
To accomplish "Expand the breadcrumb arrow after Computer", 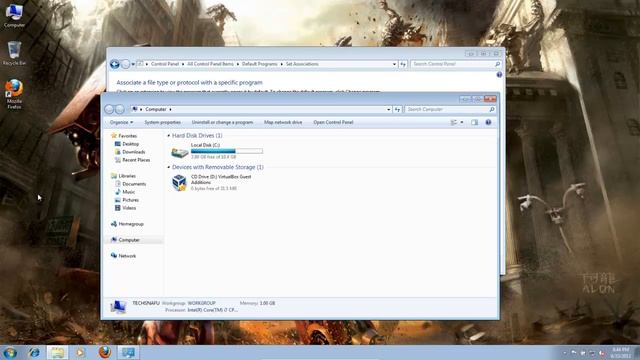I will (170, 109).
